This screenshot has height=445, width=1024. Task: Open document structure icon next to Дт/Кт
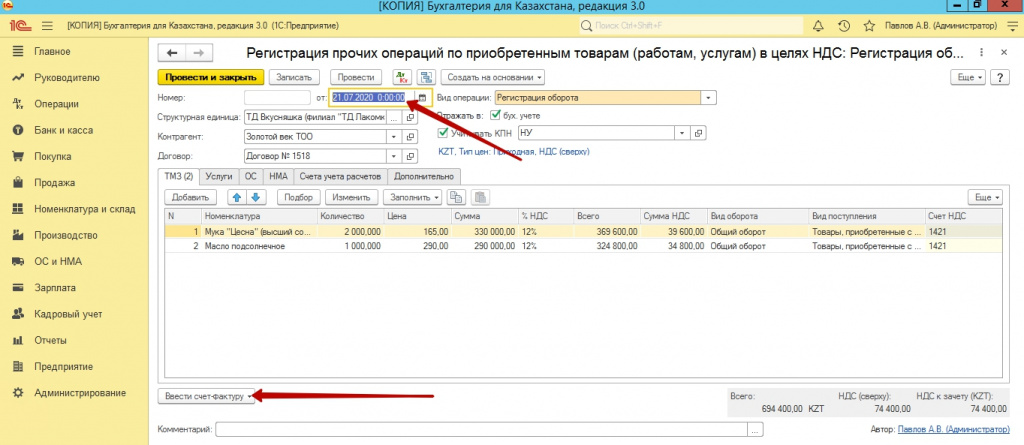426,77
